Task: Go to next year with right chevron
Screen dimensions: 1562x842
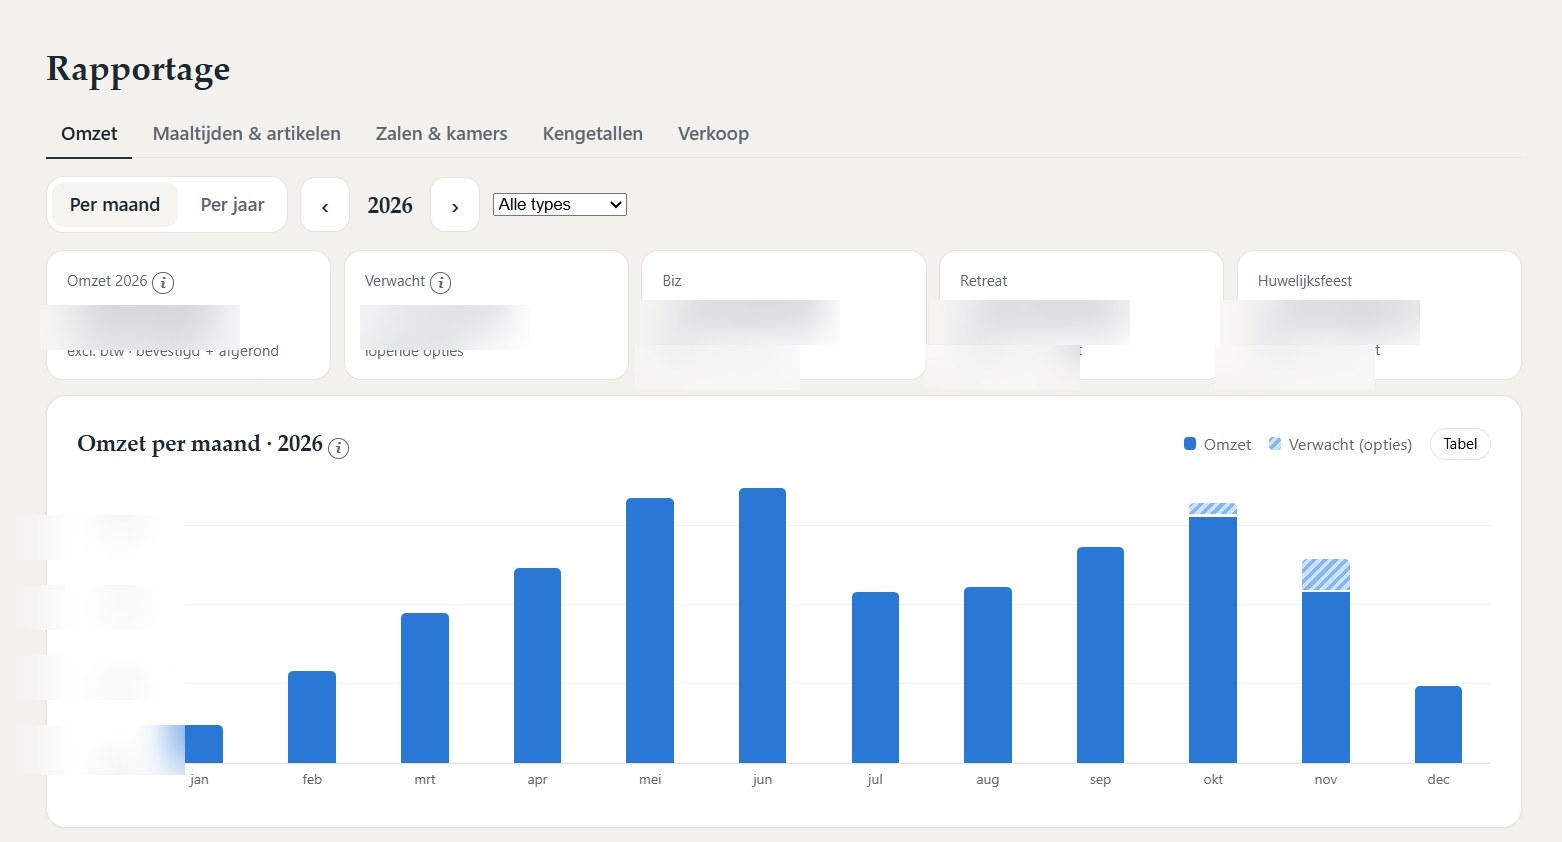Action: pyautogui.click(x=455, y=205)
